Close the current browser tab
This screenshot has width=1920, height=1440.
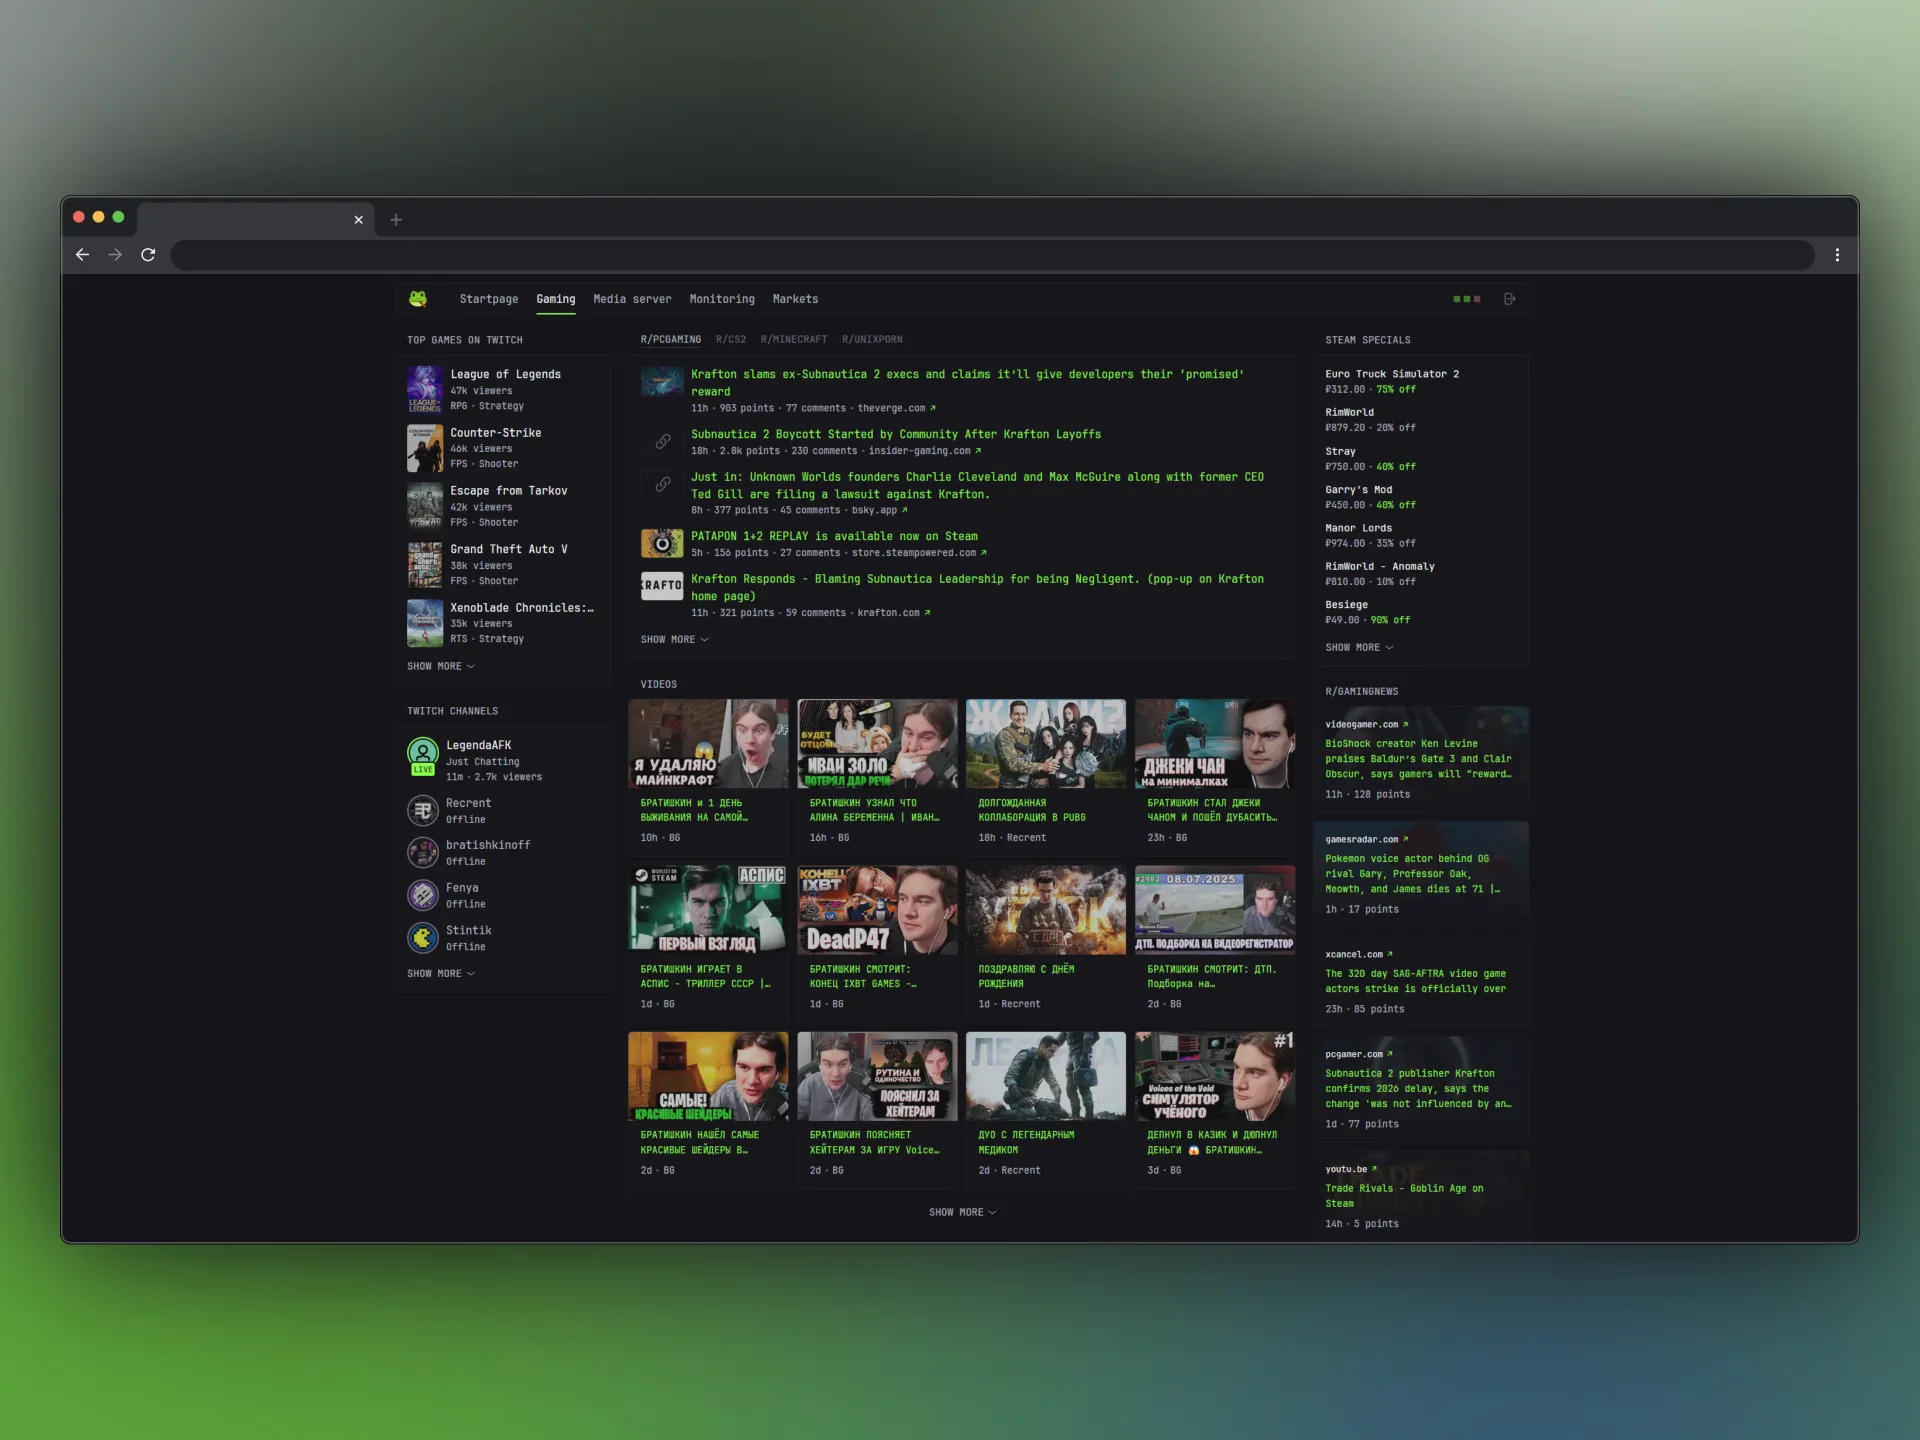(359, 220)
